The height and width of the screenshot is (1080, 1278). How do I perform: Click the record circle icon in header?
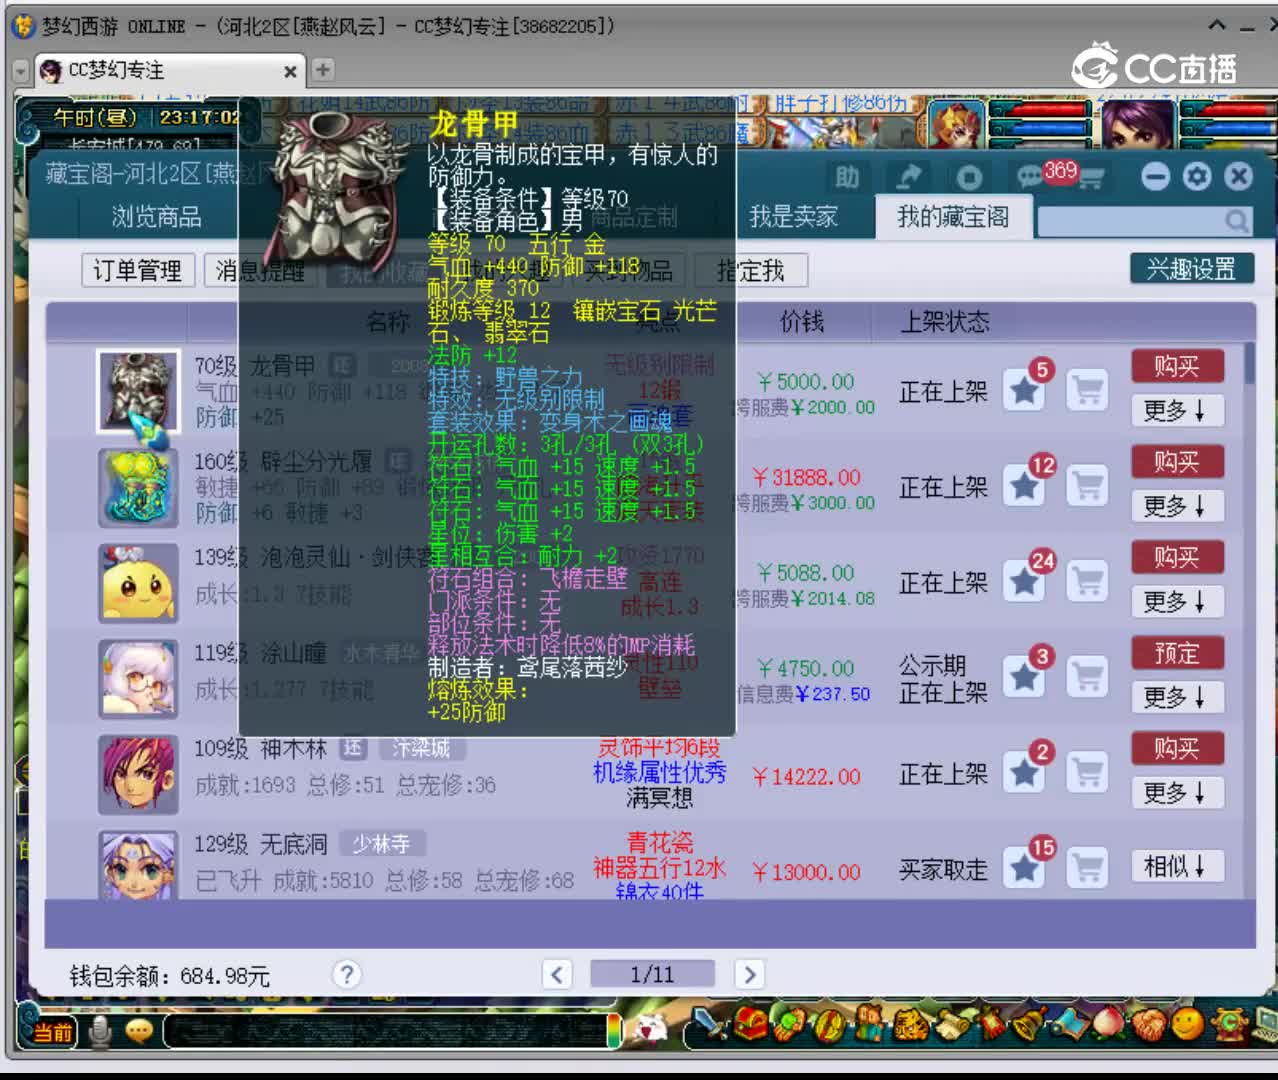click(968, 178)
